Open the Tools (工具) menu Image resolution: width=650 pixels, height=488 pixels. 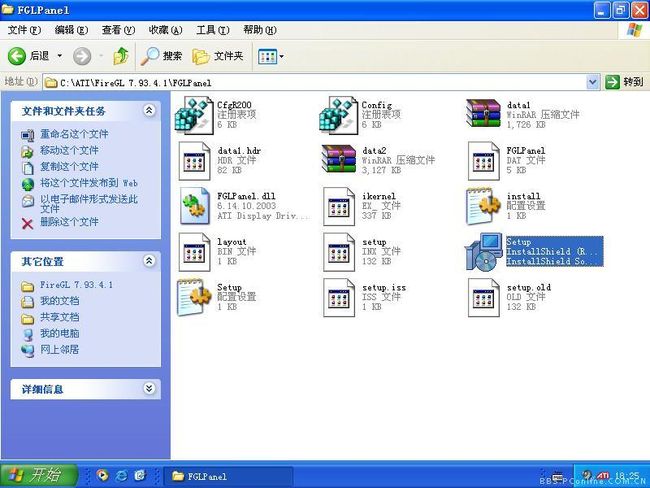(x=213, y=30)
